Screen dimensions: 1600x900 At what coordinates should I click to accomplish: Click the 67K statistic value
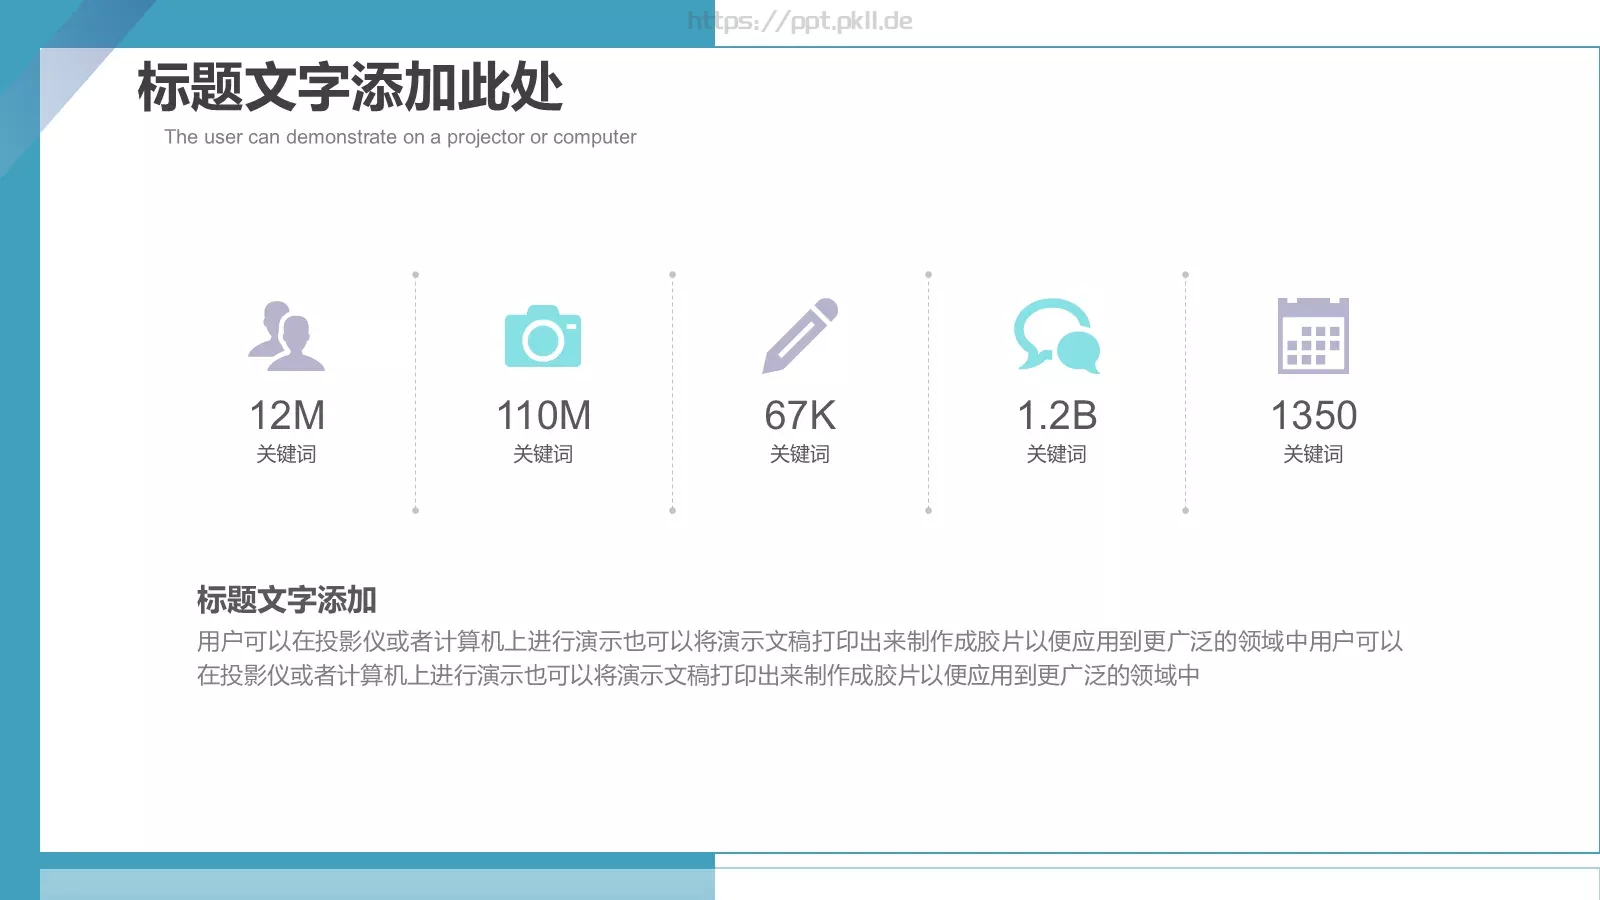point(800,415)
